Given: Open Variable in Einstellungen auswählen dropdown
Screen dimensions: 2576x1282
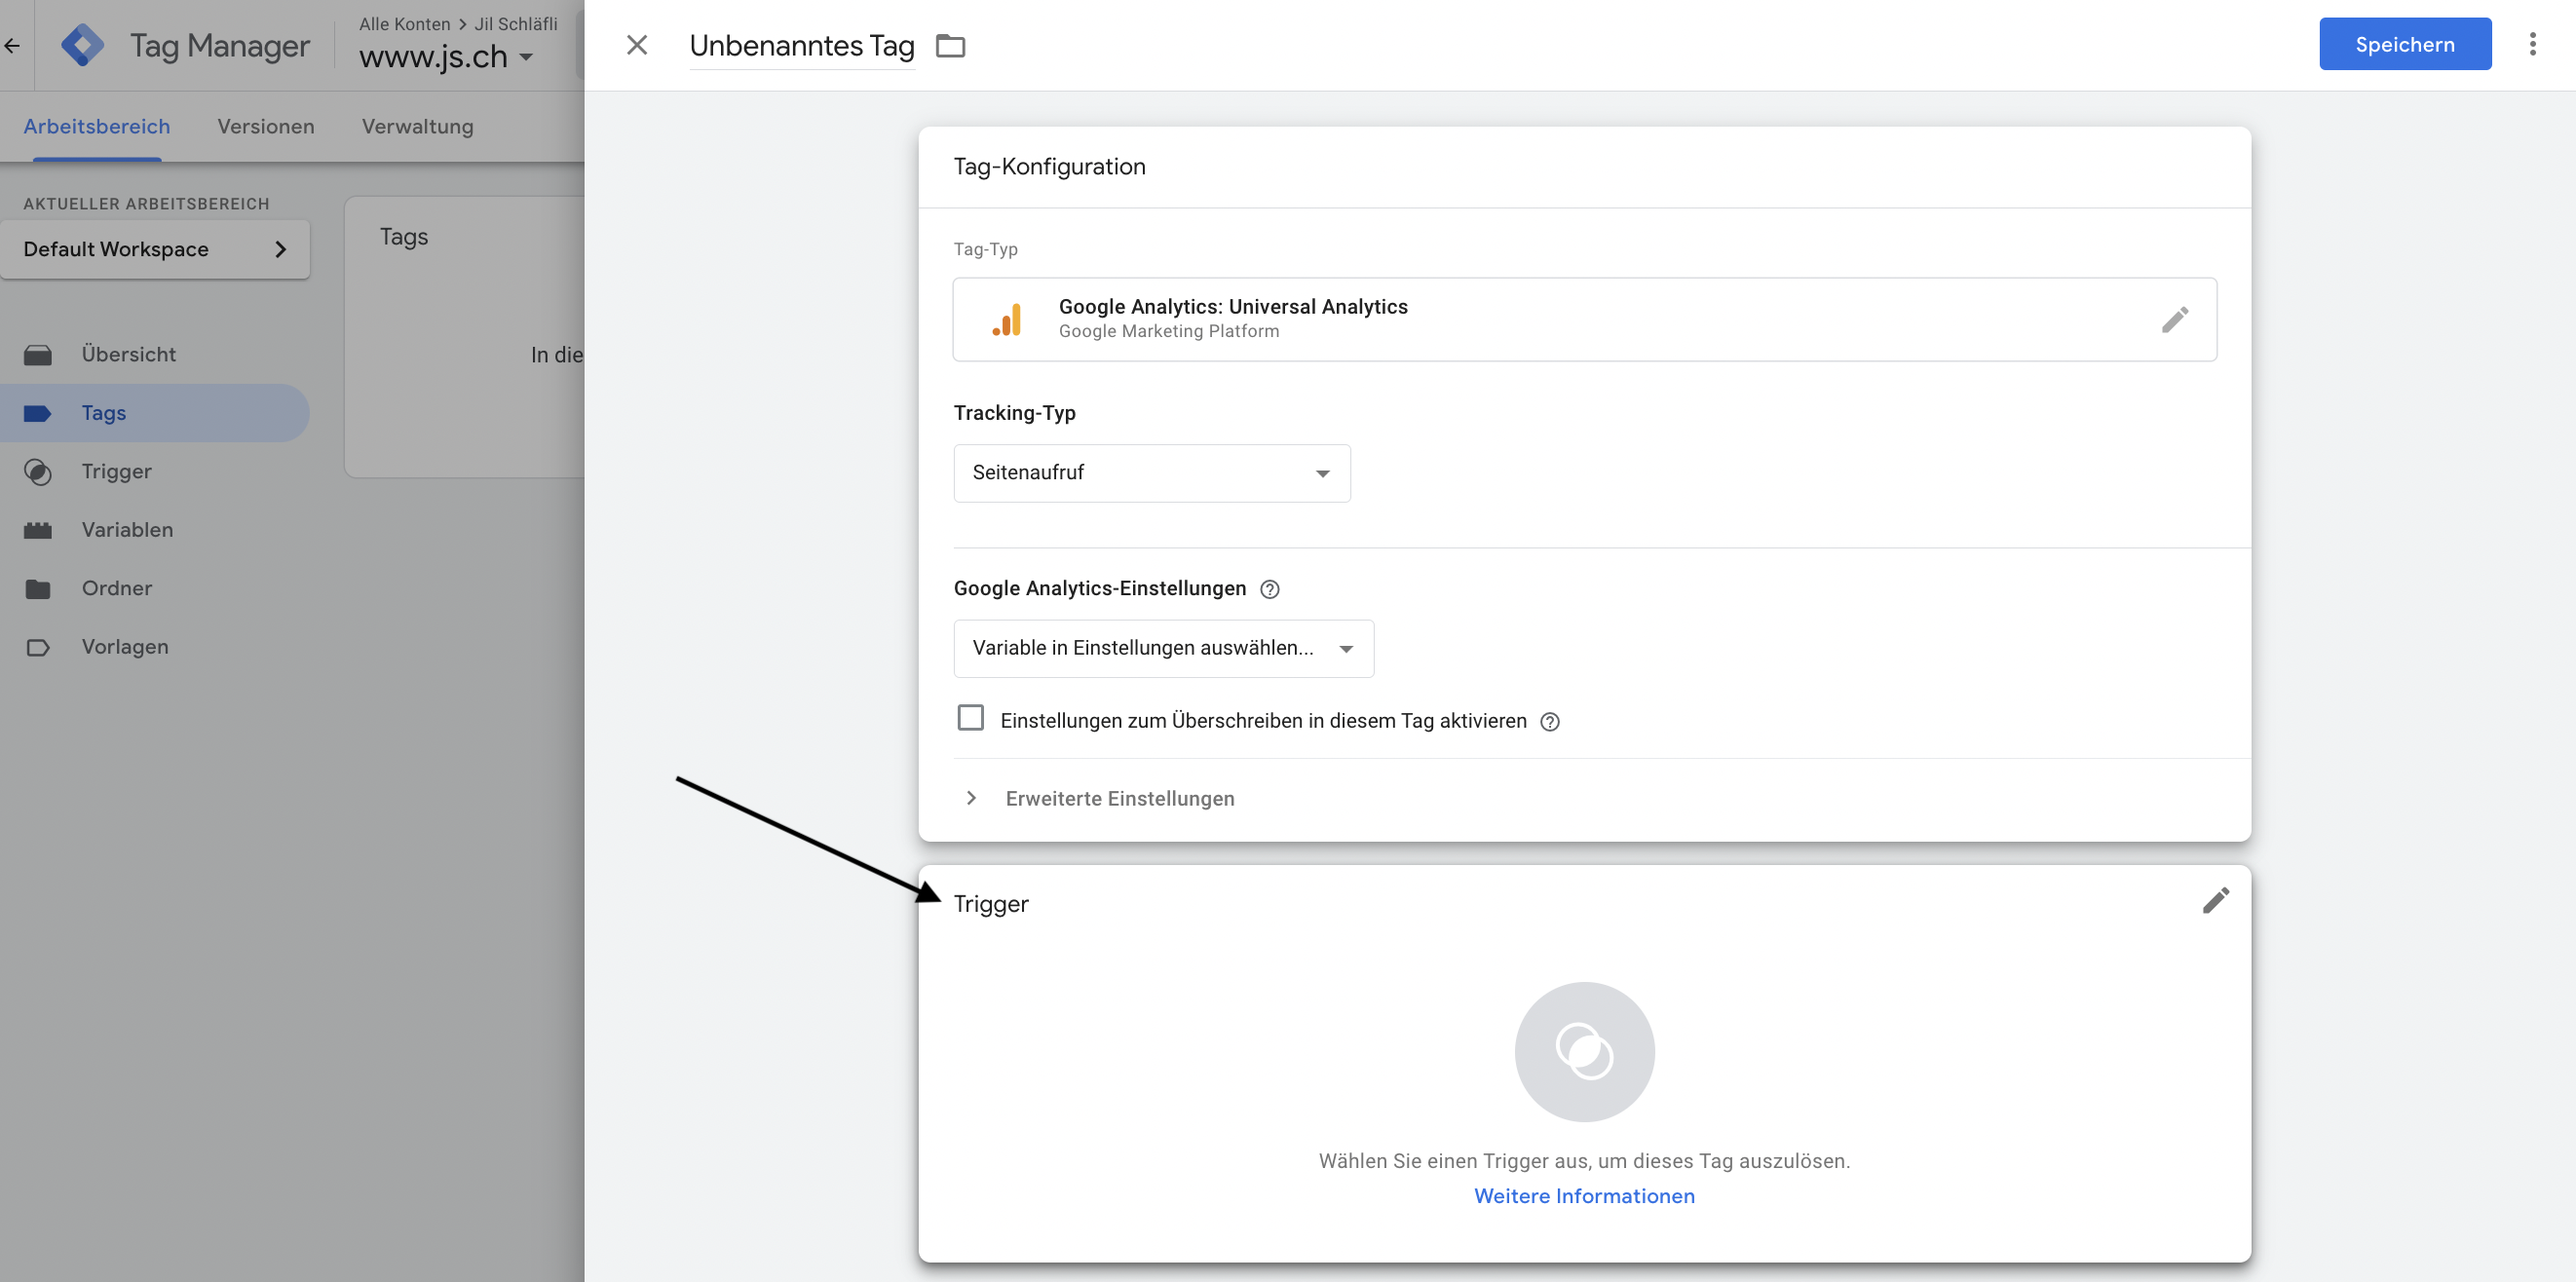Looking at the screenshot, I should [1163, 648].
